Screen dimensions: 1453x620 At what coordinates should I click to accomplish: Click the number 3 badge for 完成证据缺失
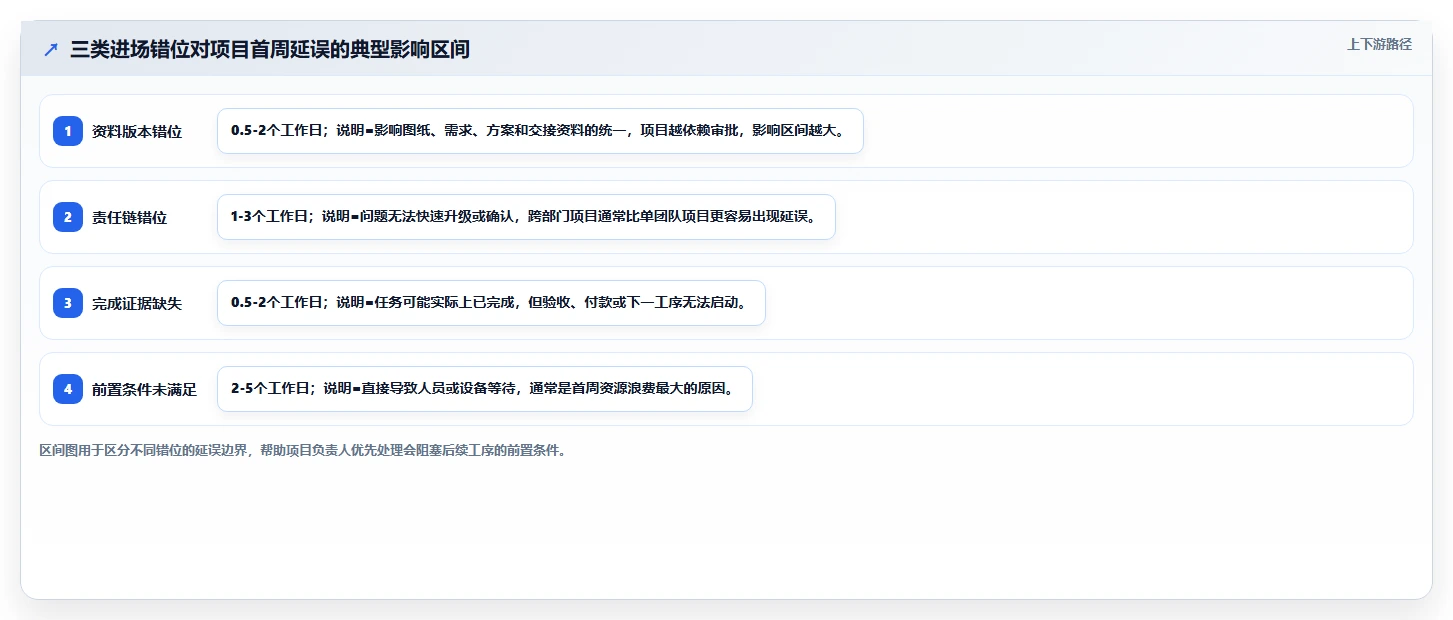coord(68,303)
